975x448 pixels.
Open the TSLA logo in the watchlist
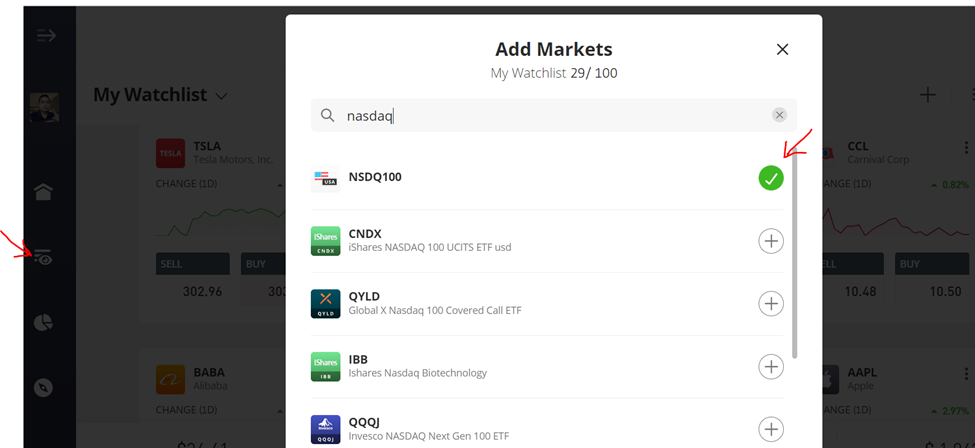[x=170, y=153]
